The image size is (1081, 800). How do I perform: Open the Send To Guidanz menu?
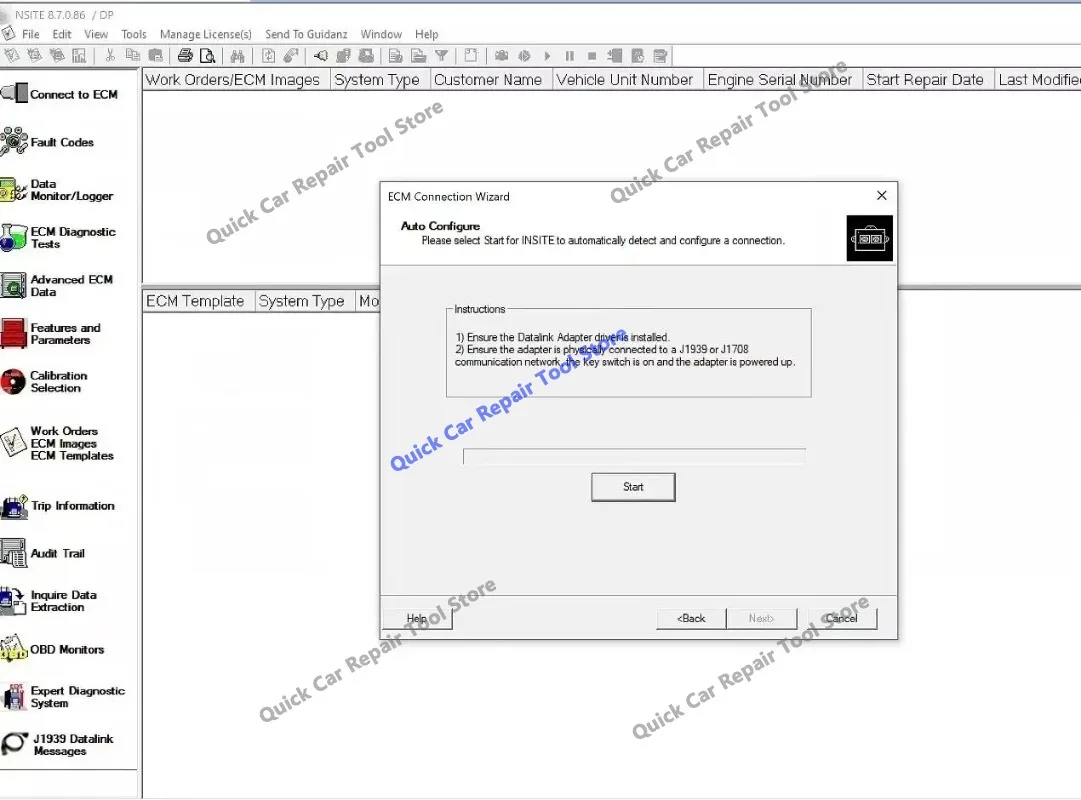coord(306,34)
